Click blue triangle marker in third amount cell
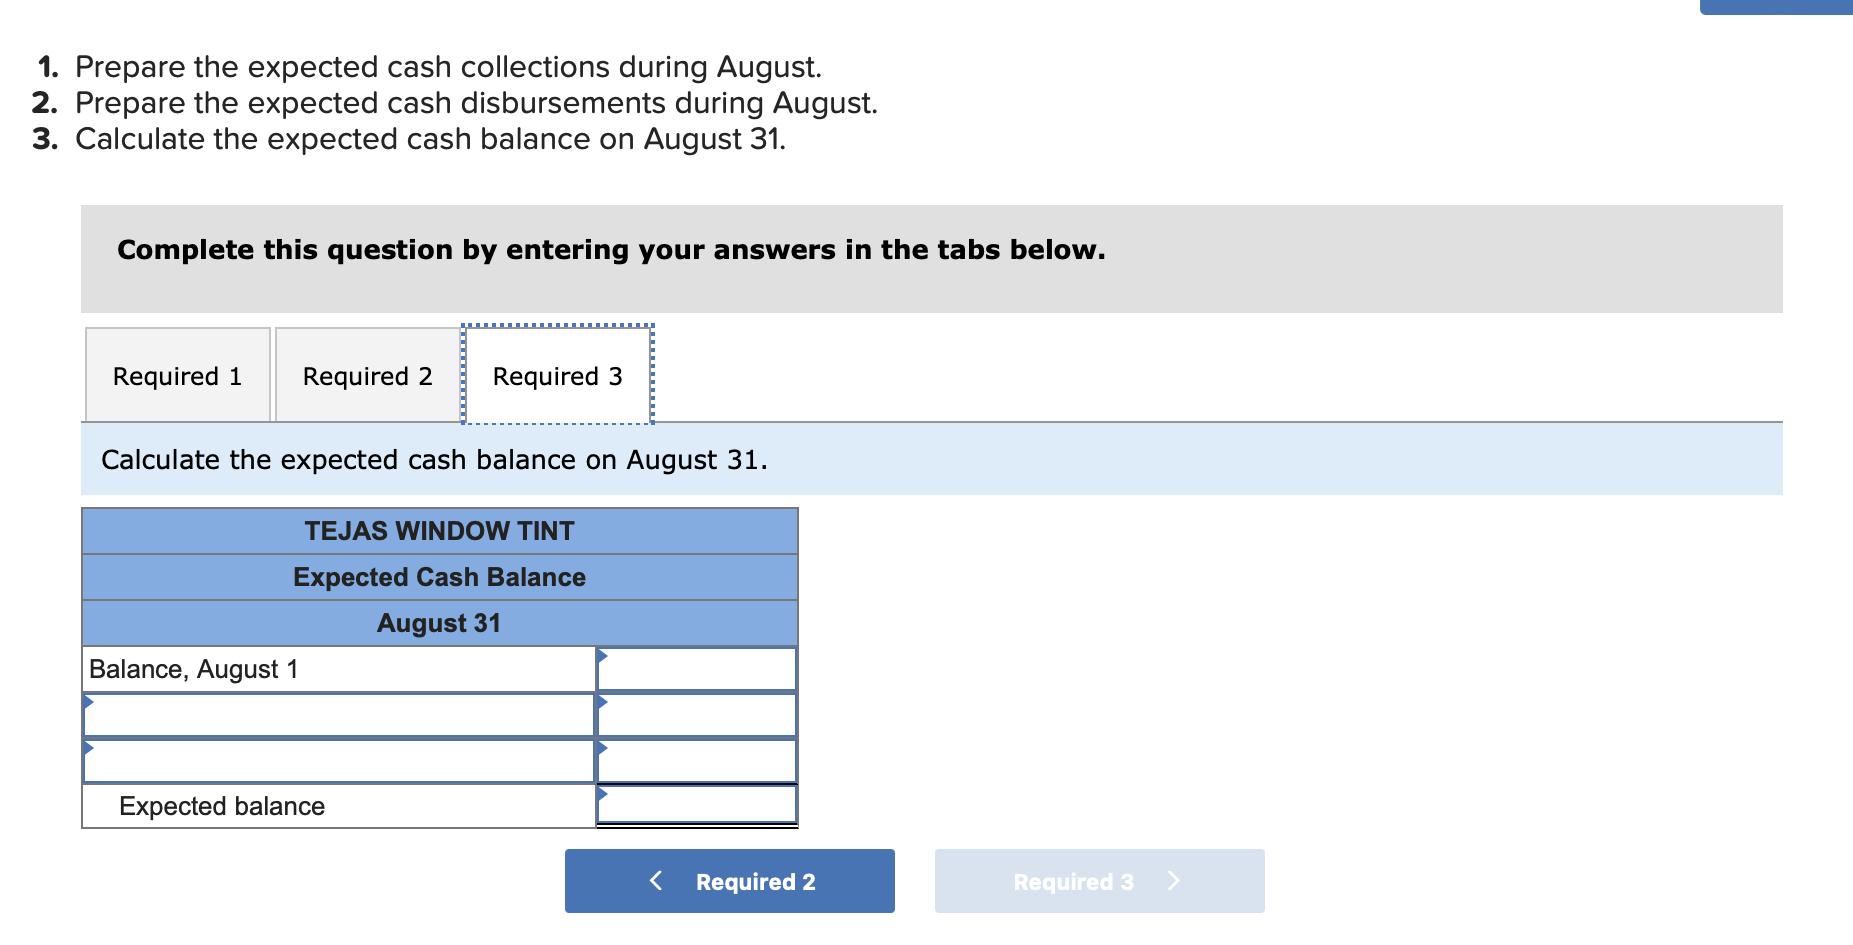This screenshot has height=945, width=1853. click(x=602, y=749)
